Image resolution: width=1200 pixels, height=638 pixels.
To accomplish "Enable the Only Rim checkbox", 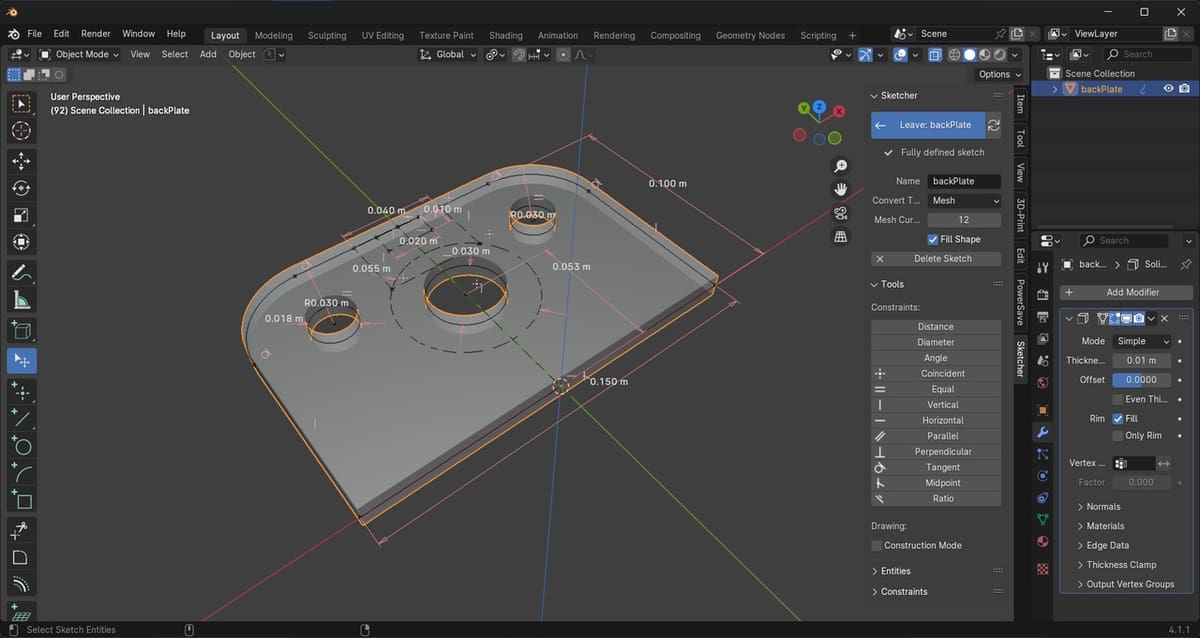I will pyautogui.click(x=1118, y=435).
